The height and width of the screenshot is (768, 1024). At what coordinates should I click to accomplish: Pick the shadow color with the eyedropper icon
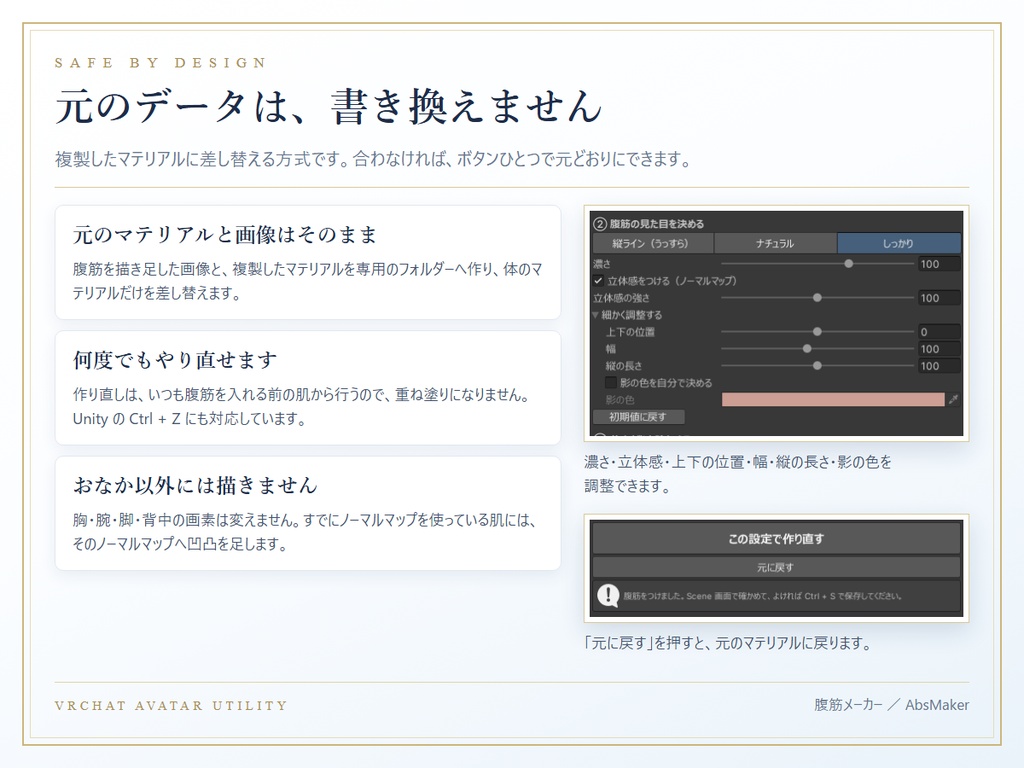pos(953,399)
